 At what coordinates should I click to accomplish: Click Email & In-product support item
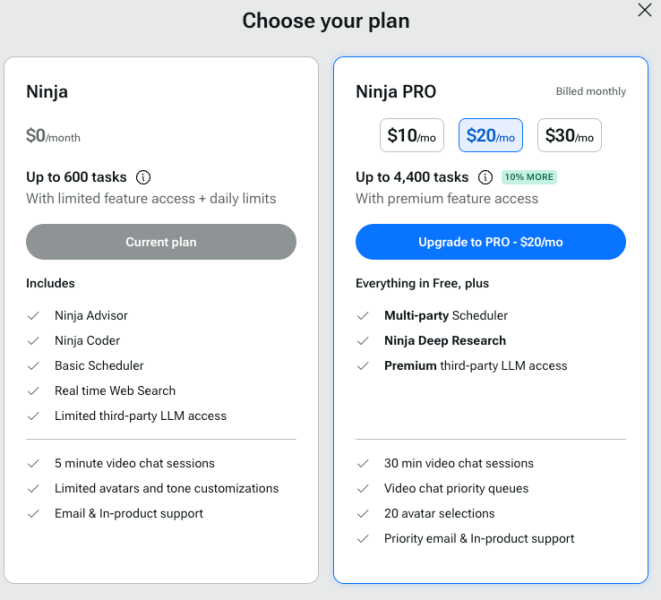tap(129, 514)
